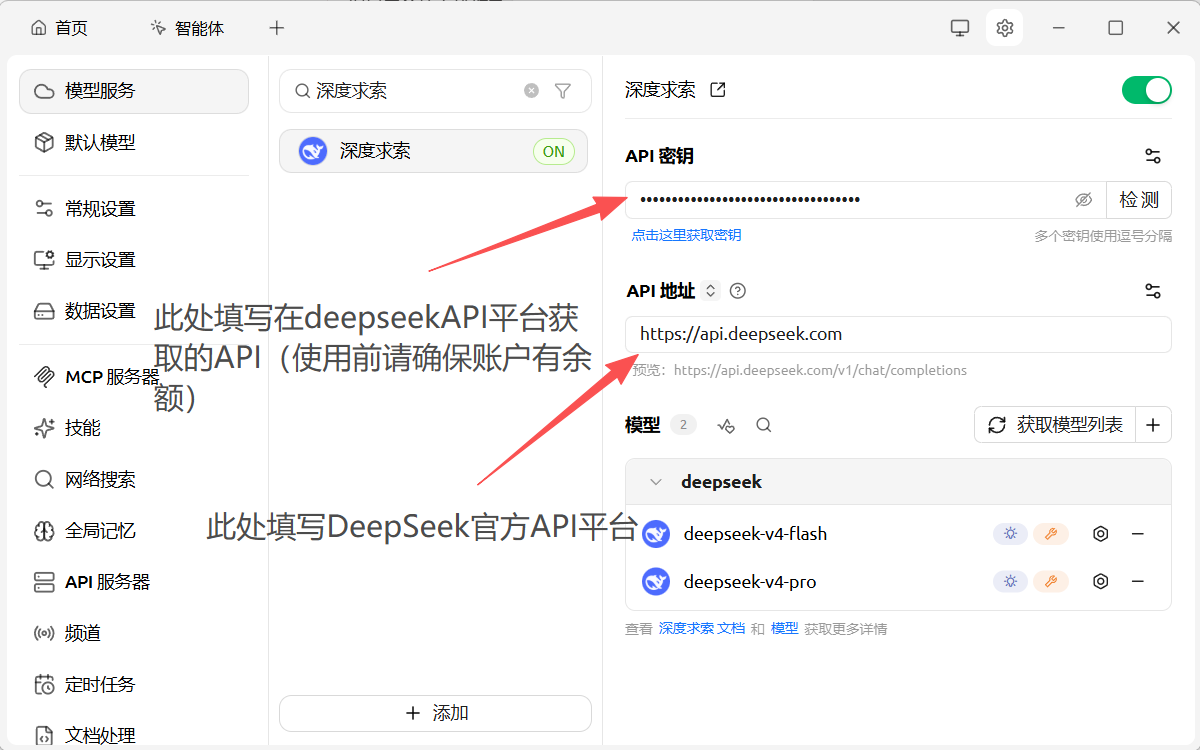Click the deepseek-v4-pro whale logo
The width and height of the screenshot is (1200, 750).
(x=656, y=581)
